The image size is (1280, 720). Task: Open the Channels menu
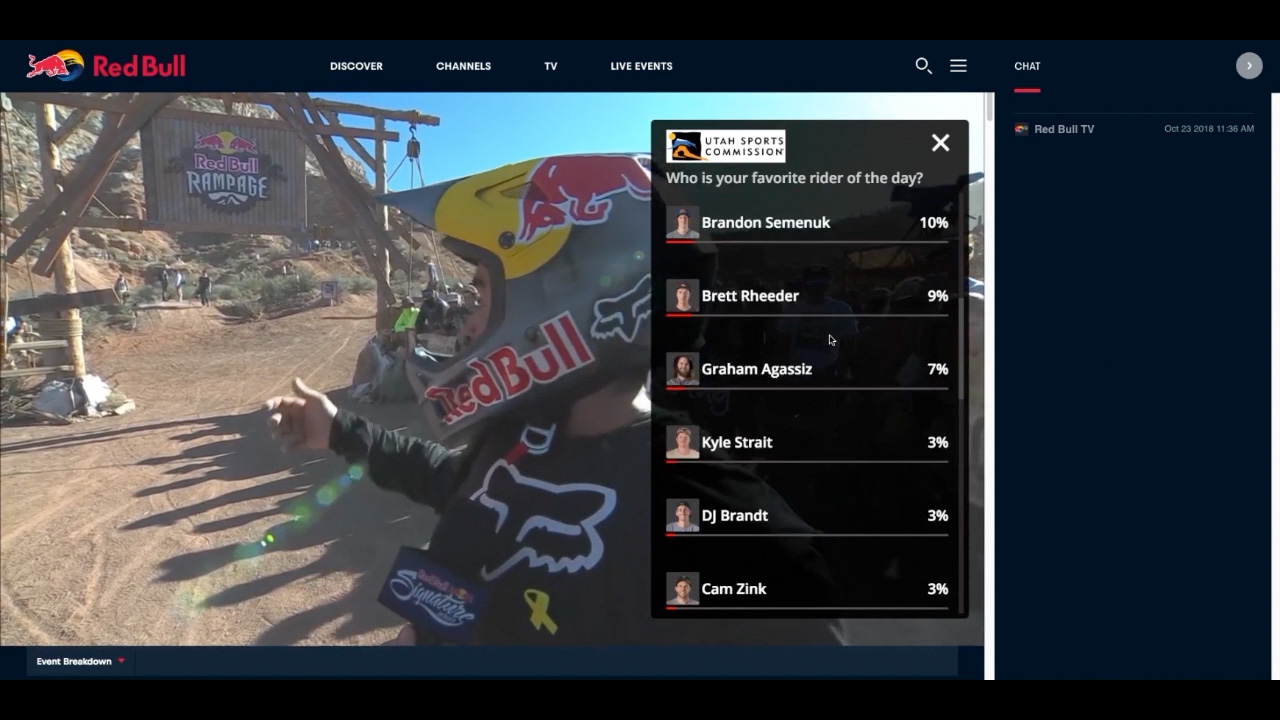click(x=463, y=66)
